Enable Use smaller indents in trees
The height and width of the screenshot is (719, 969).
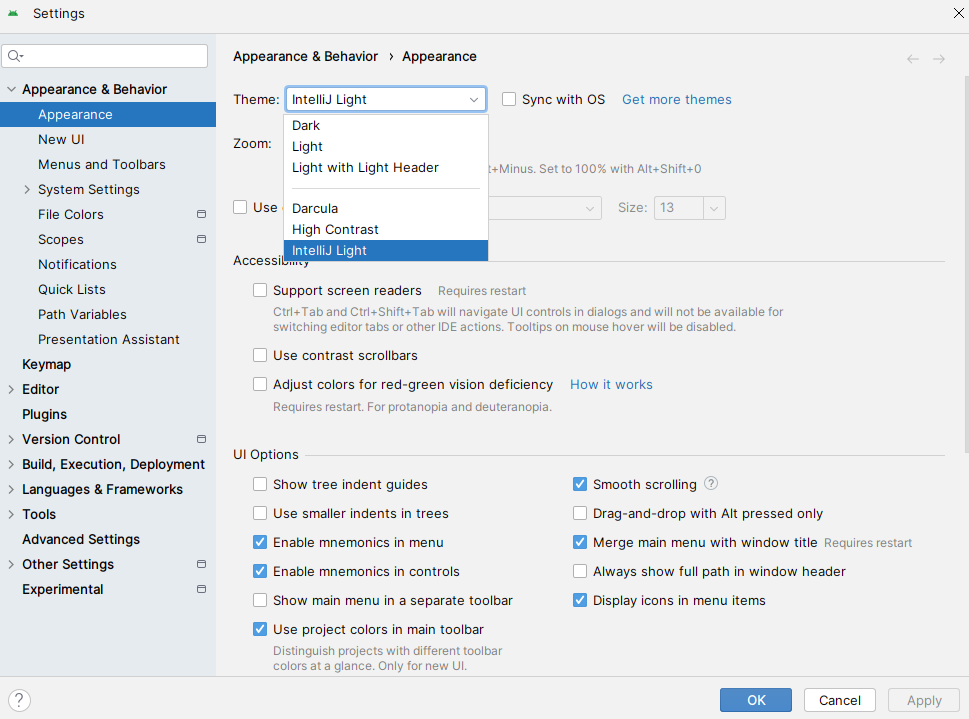click(260, 513)
